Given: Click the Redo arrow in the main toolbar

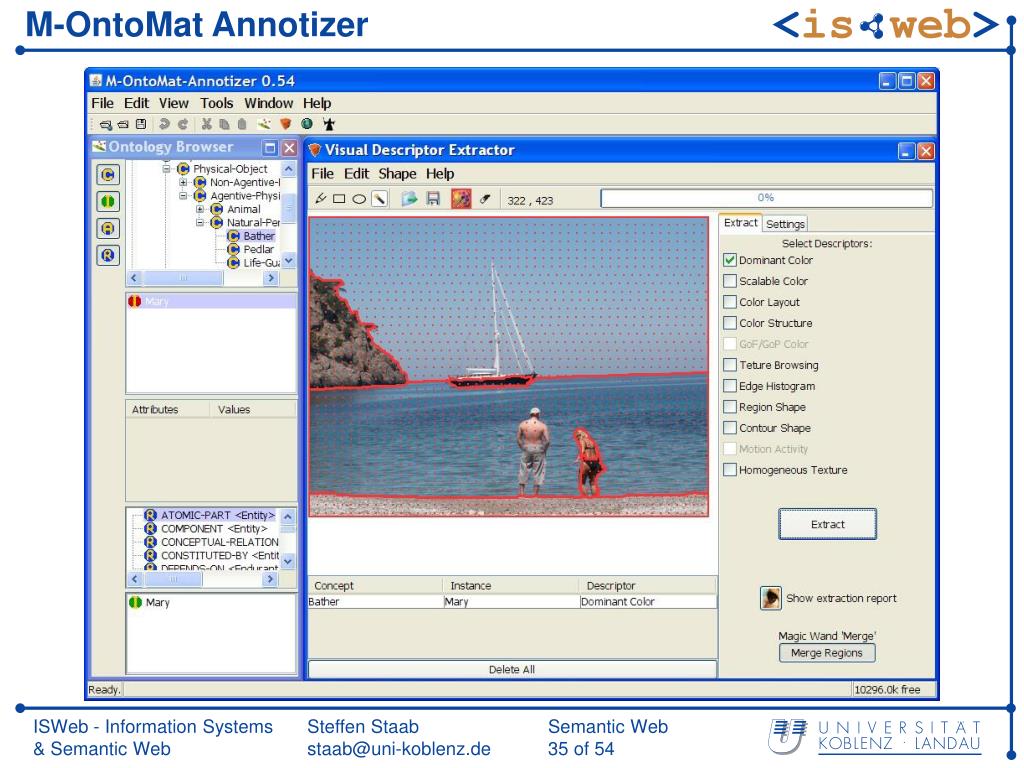Looking at the screenshot, I should coord(183,124).
